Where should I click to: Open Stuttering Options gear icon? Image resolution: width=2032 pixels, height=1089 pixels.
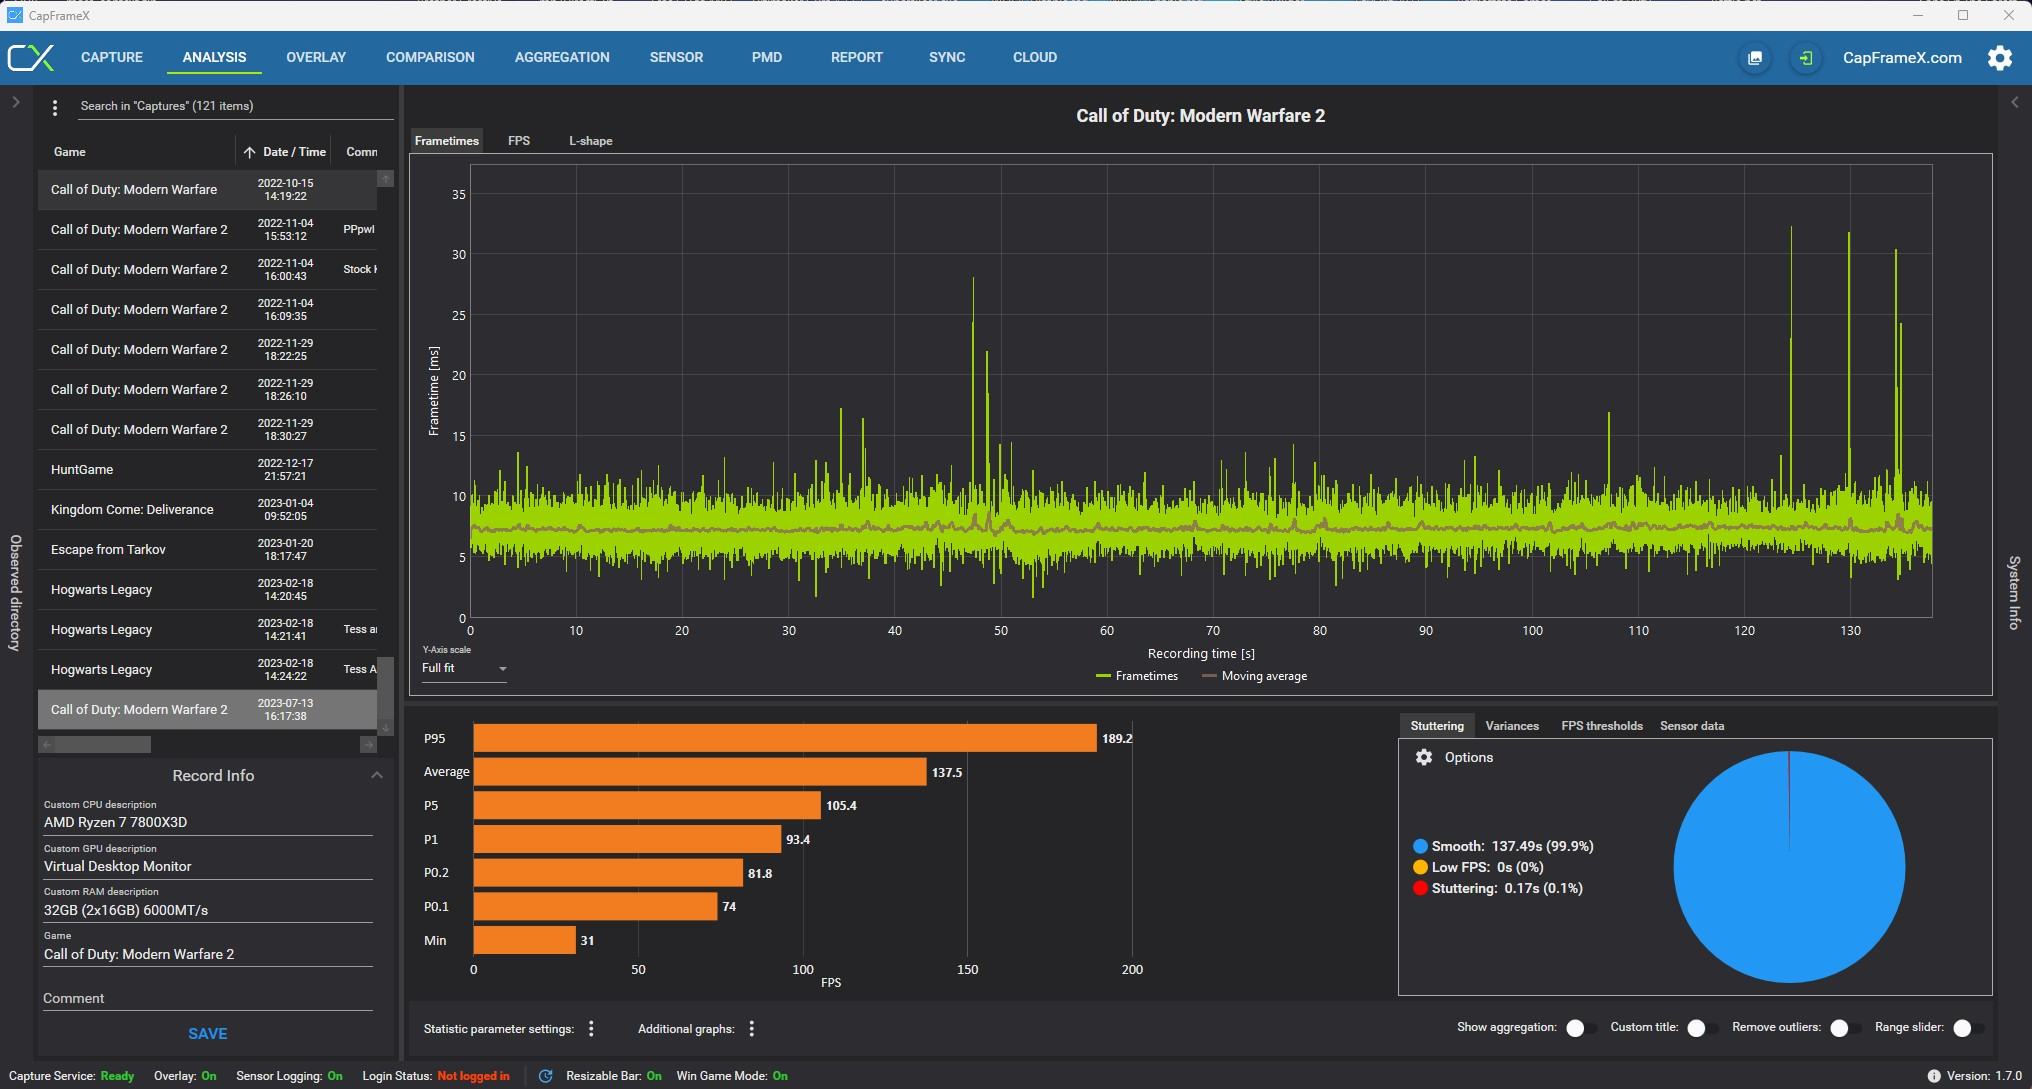click(x=1424, y=757)
